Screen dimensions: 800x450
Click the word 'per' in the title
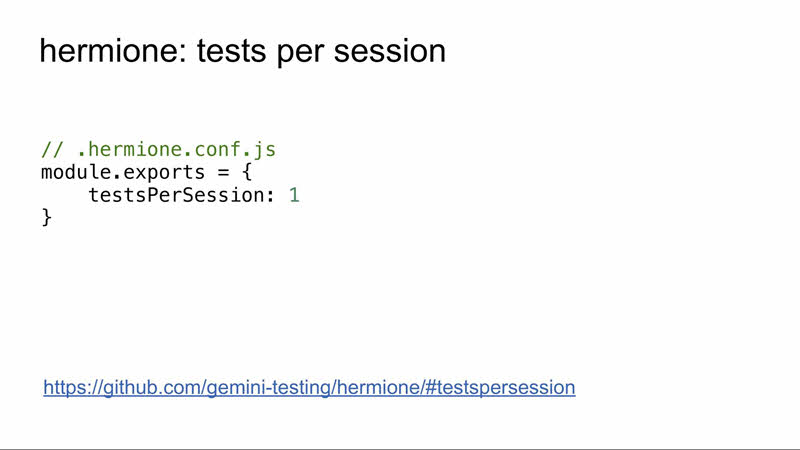point(301,54)
